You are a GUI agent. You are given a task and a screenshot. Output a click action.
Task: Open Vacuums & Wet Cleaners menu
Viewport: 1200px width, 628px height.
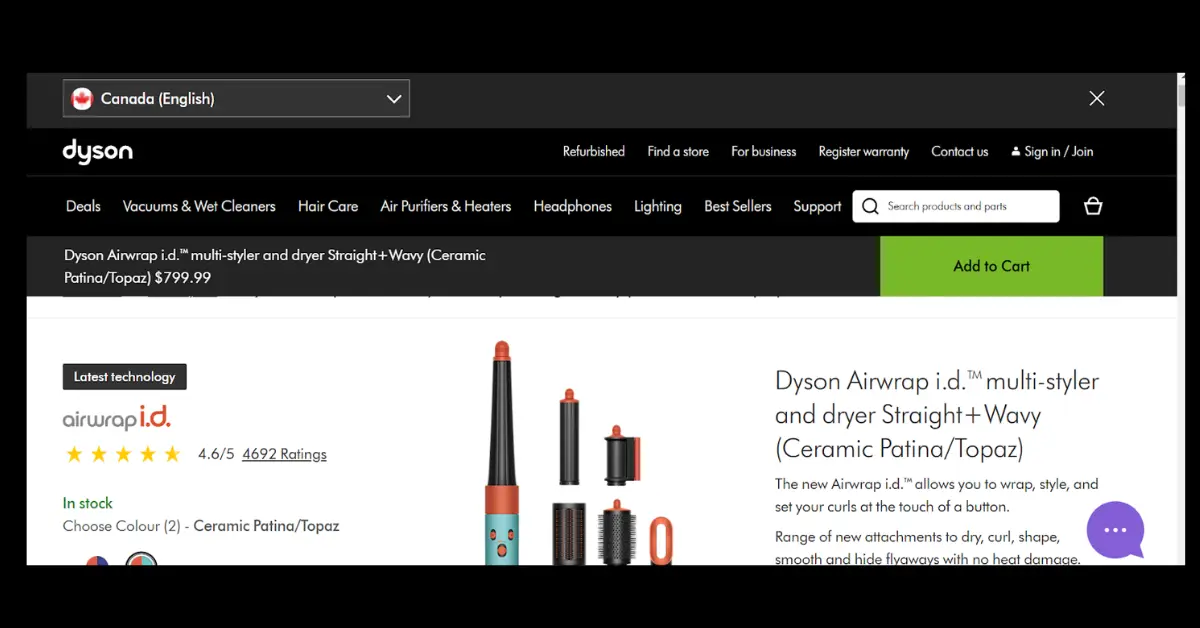click(x=199, y=206)
